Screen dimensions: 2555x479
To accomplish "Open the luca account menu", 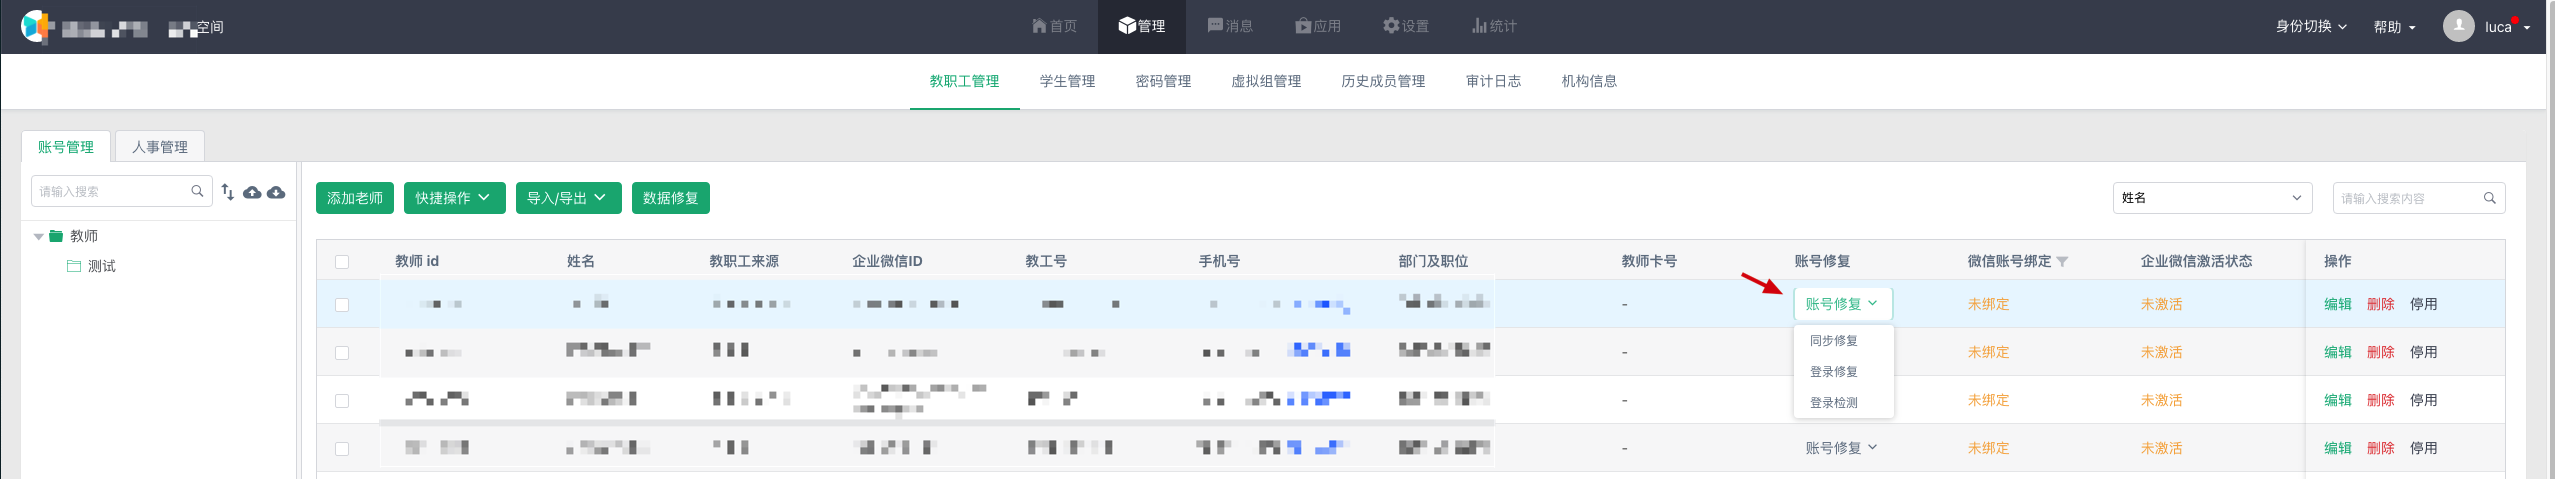I will 2507,27.
